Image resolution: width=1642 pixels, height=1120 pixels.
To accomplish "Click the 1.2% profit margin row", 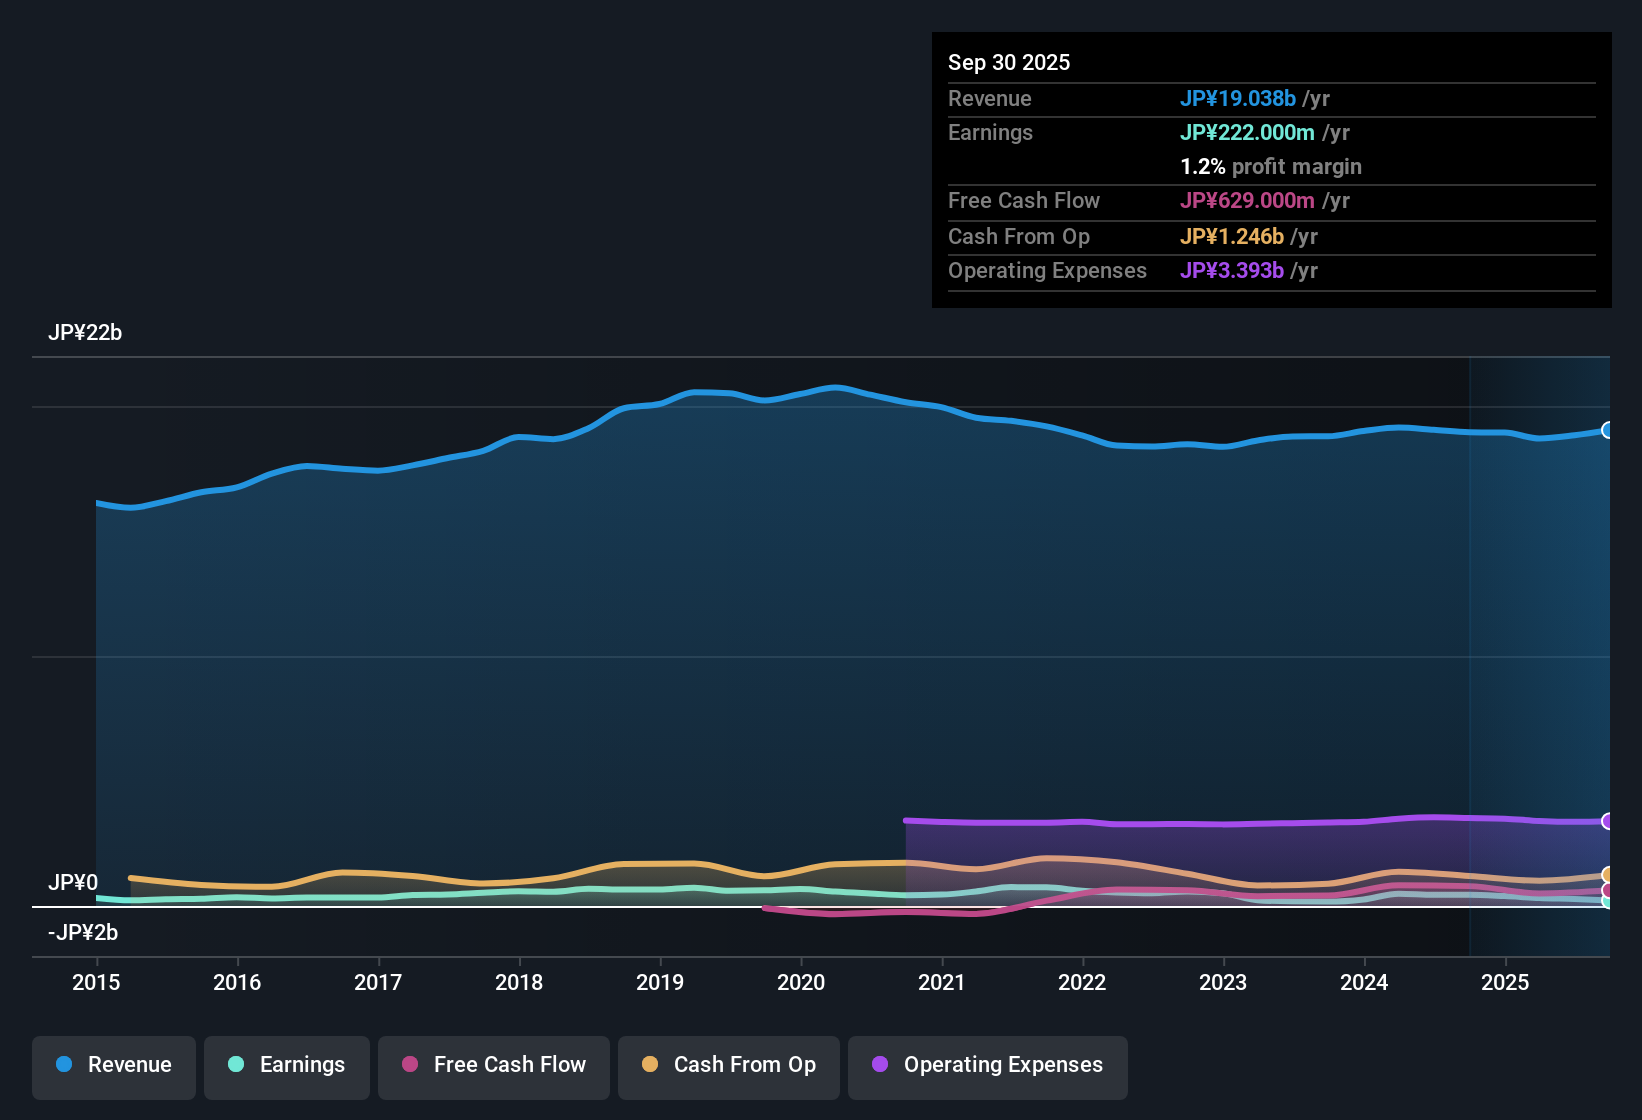I will pyautogui.click(x=1271, y=166).
